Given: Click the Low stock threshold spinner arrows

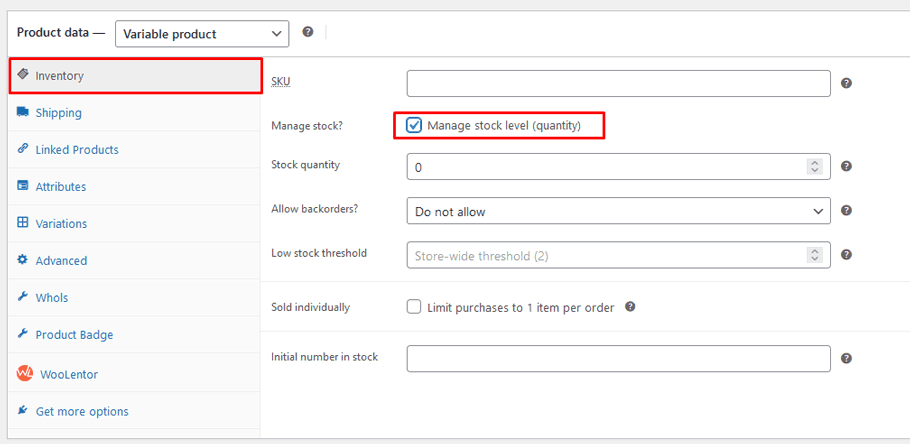Looking at the screenshot, I should click(x=815, y=255).
